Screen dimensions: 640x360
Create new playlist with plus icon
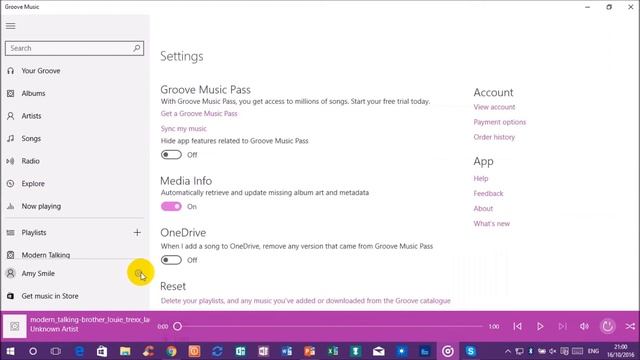click(x=137, y=233)
